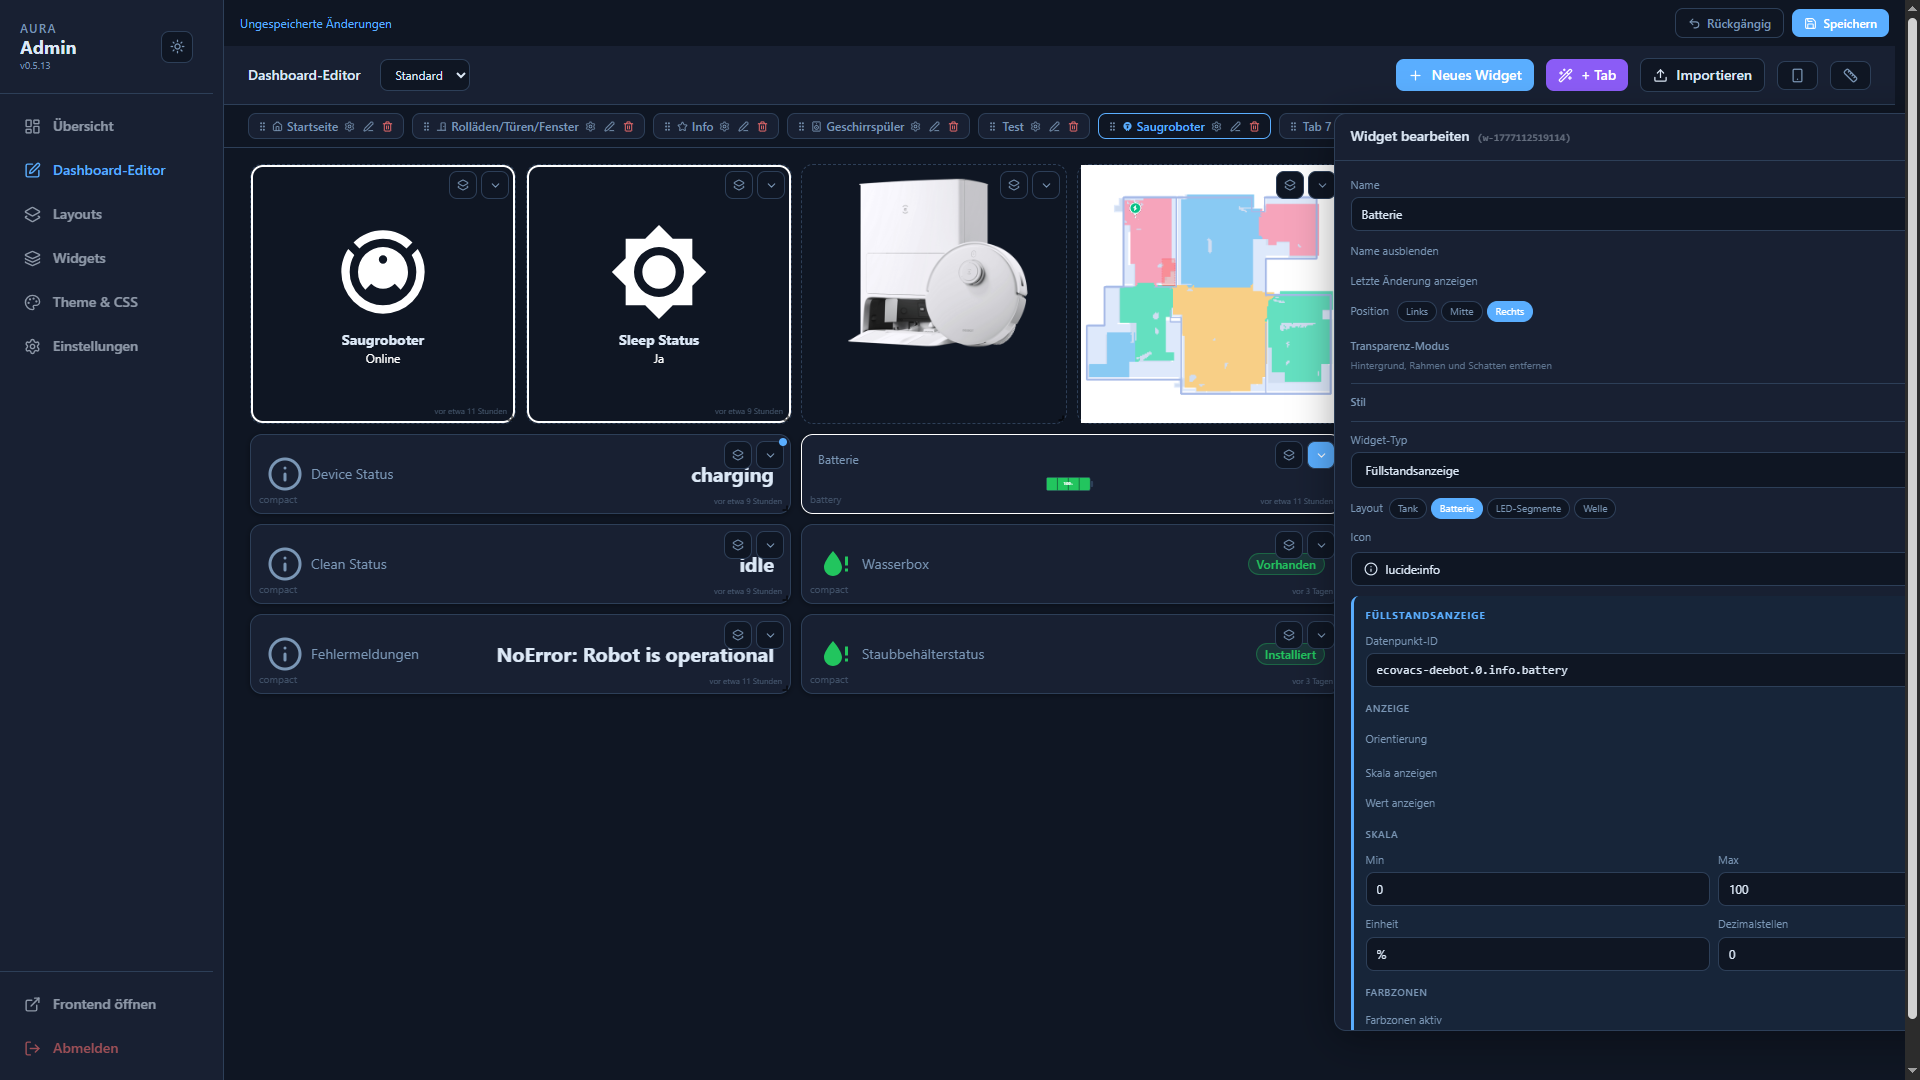The width and height of the screenshot is (1920, 1080).
Task: Switch the Layout to Welle
Action: tap(1594, 508)
